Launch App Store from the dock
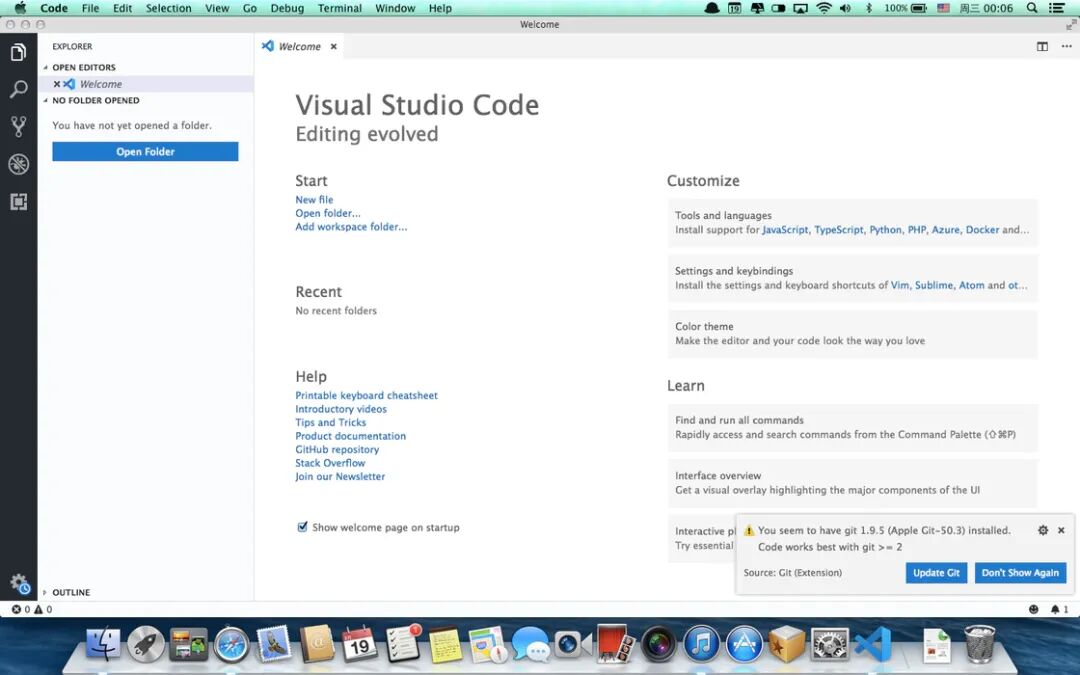 (744, 645)
